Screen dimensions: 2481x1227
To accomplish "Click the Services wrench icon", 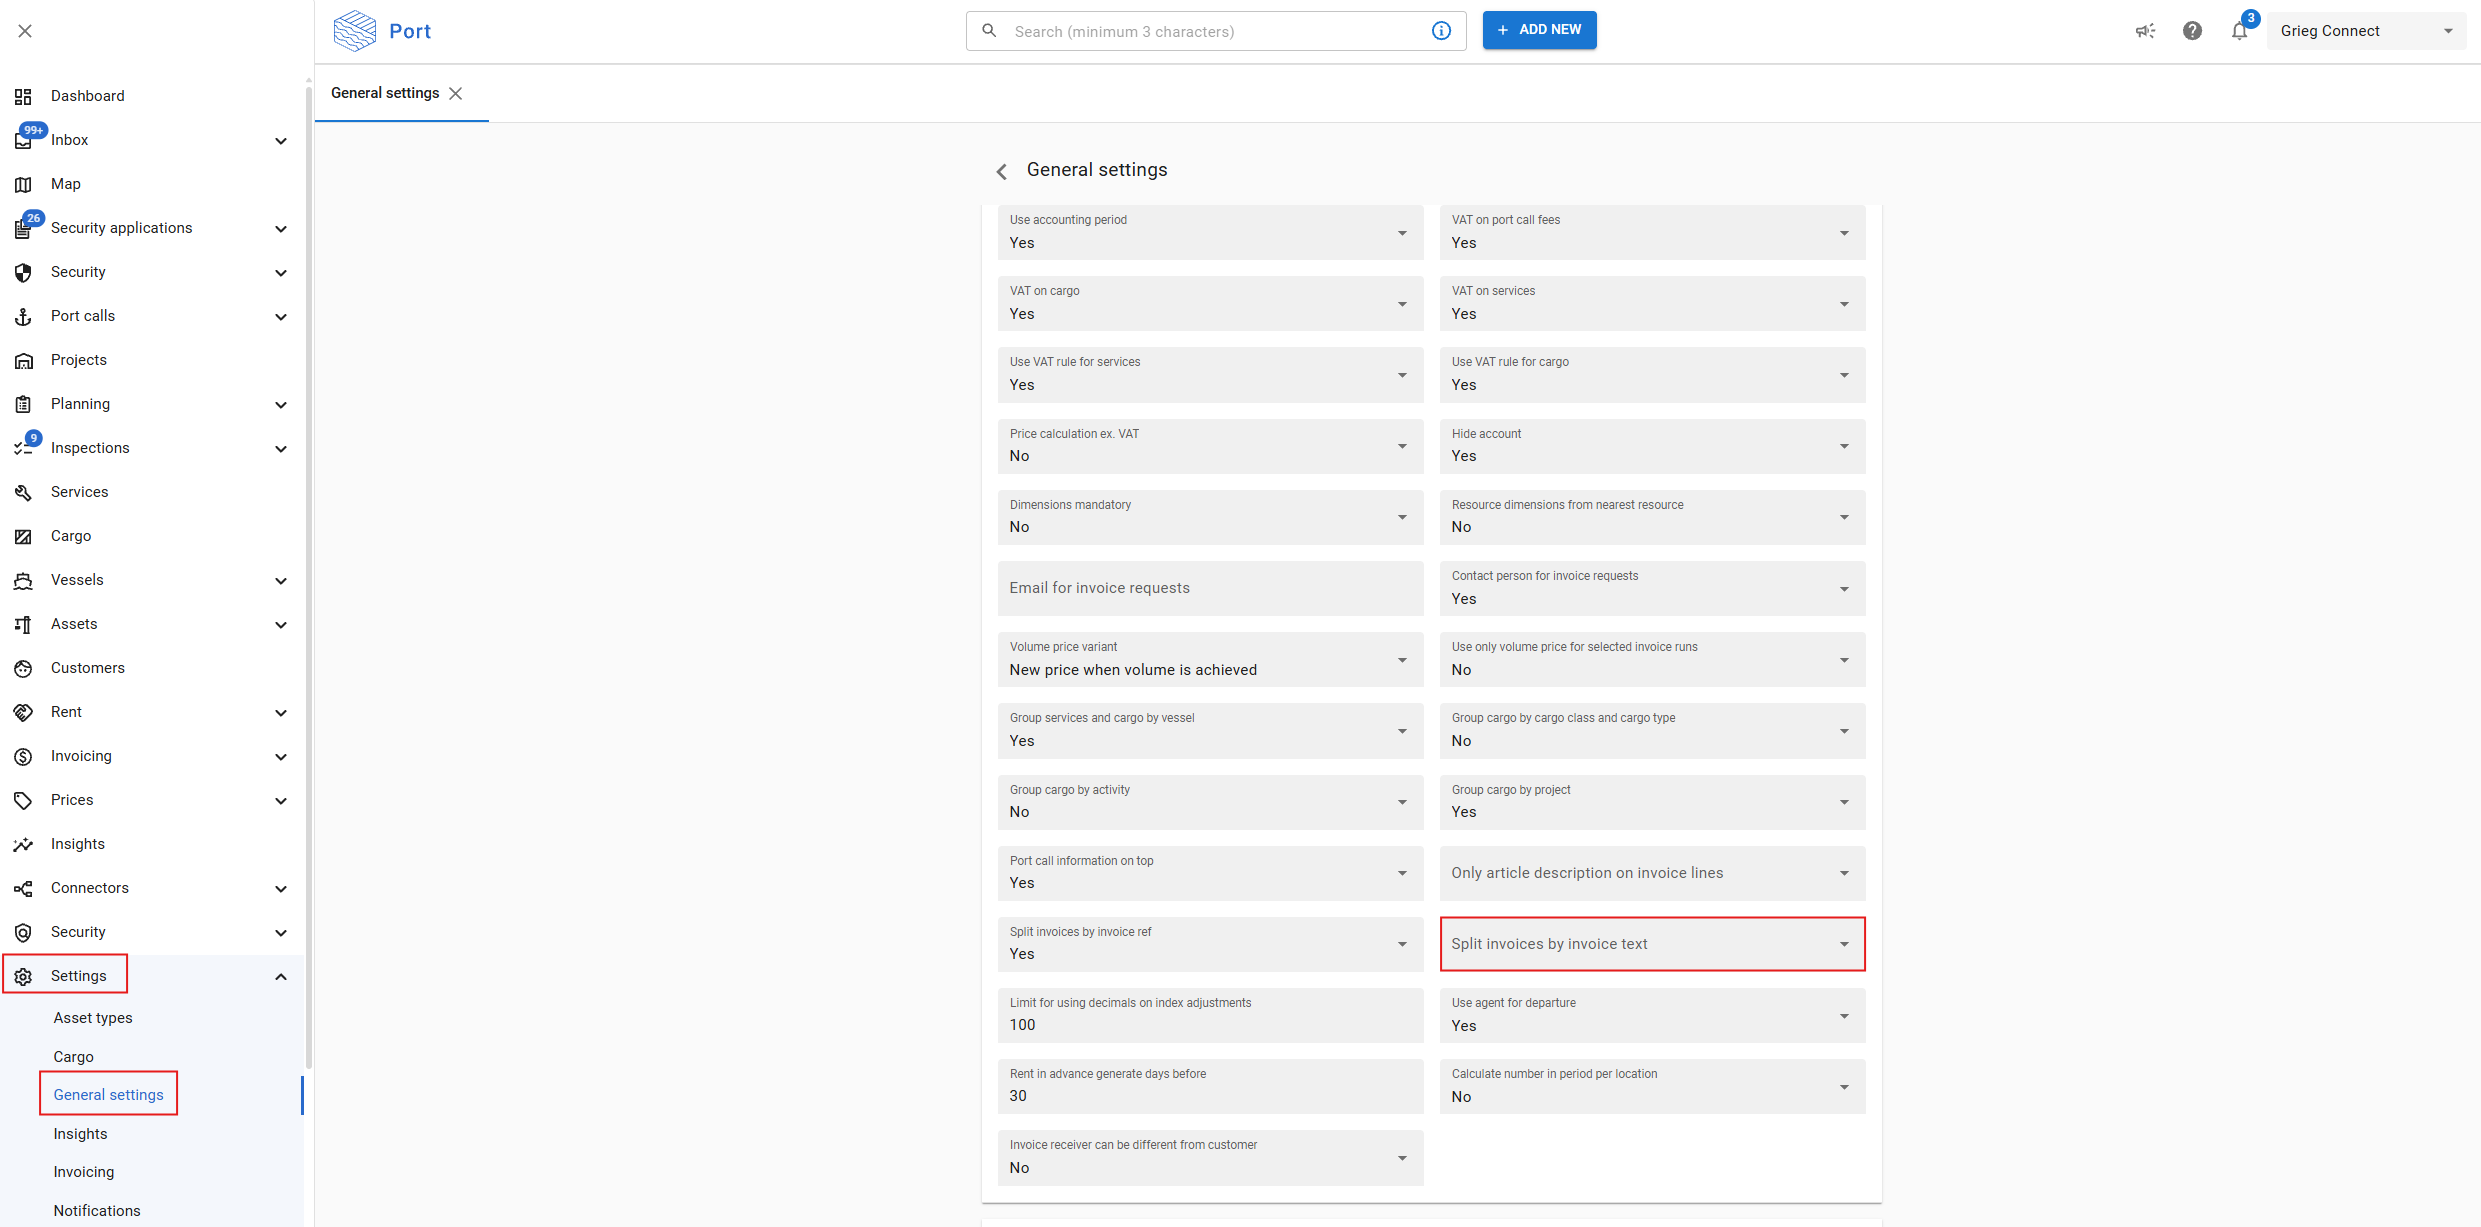I will coord(23,492).
